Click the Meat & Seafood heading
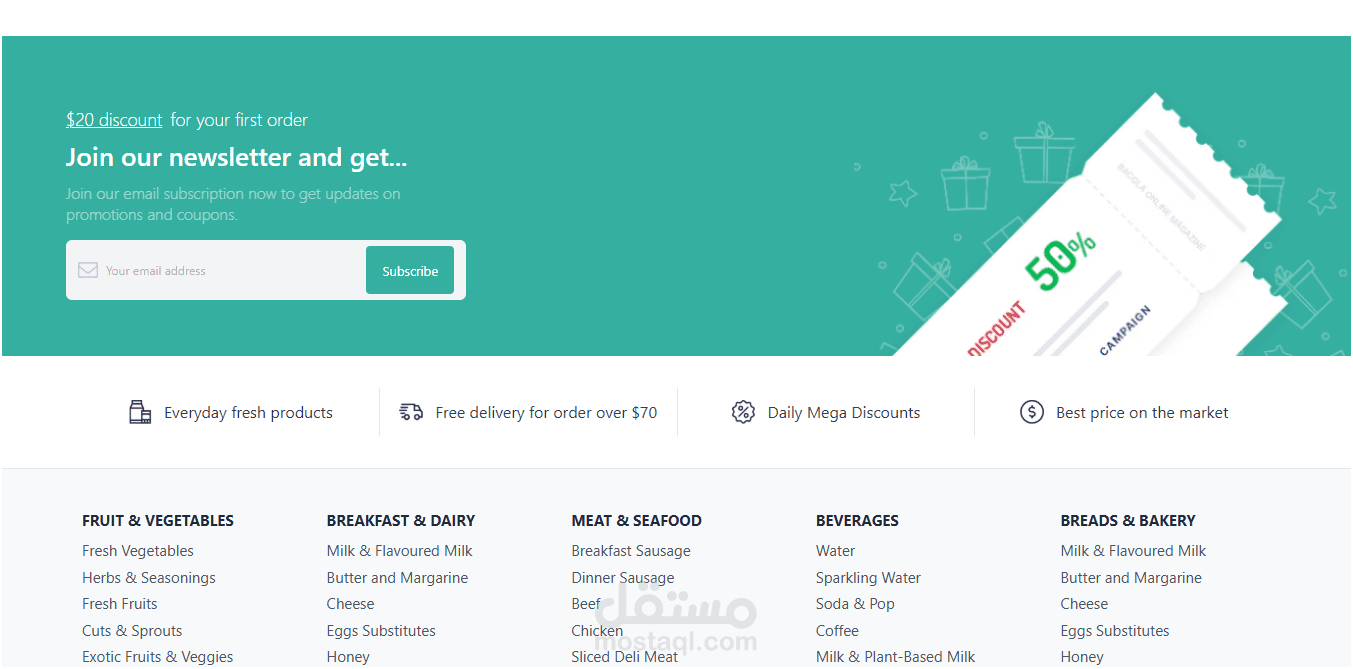 (x=637, y=521)
